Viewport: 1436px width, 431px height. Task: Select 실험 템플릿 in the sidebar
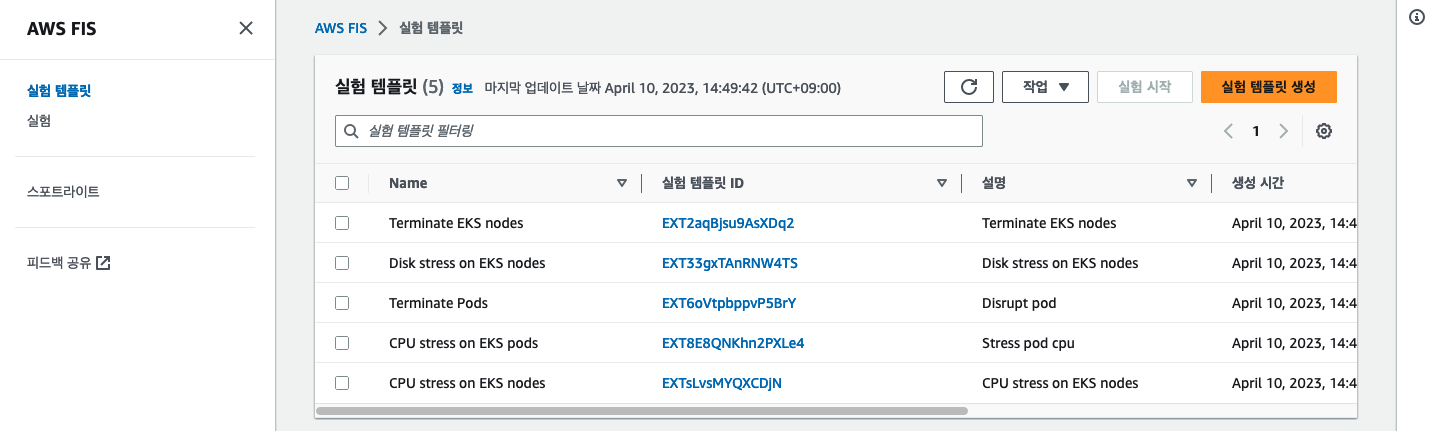click(59, 91)
